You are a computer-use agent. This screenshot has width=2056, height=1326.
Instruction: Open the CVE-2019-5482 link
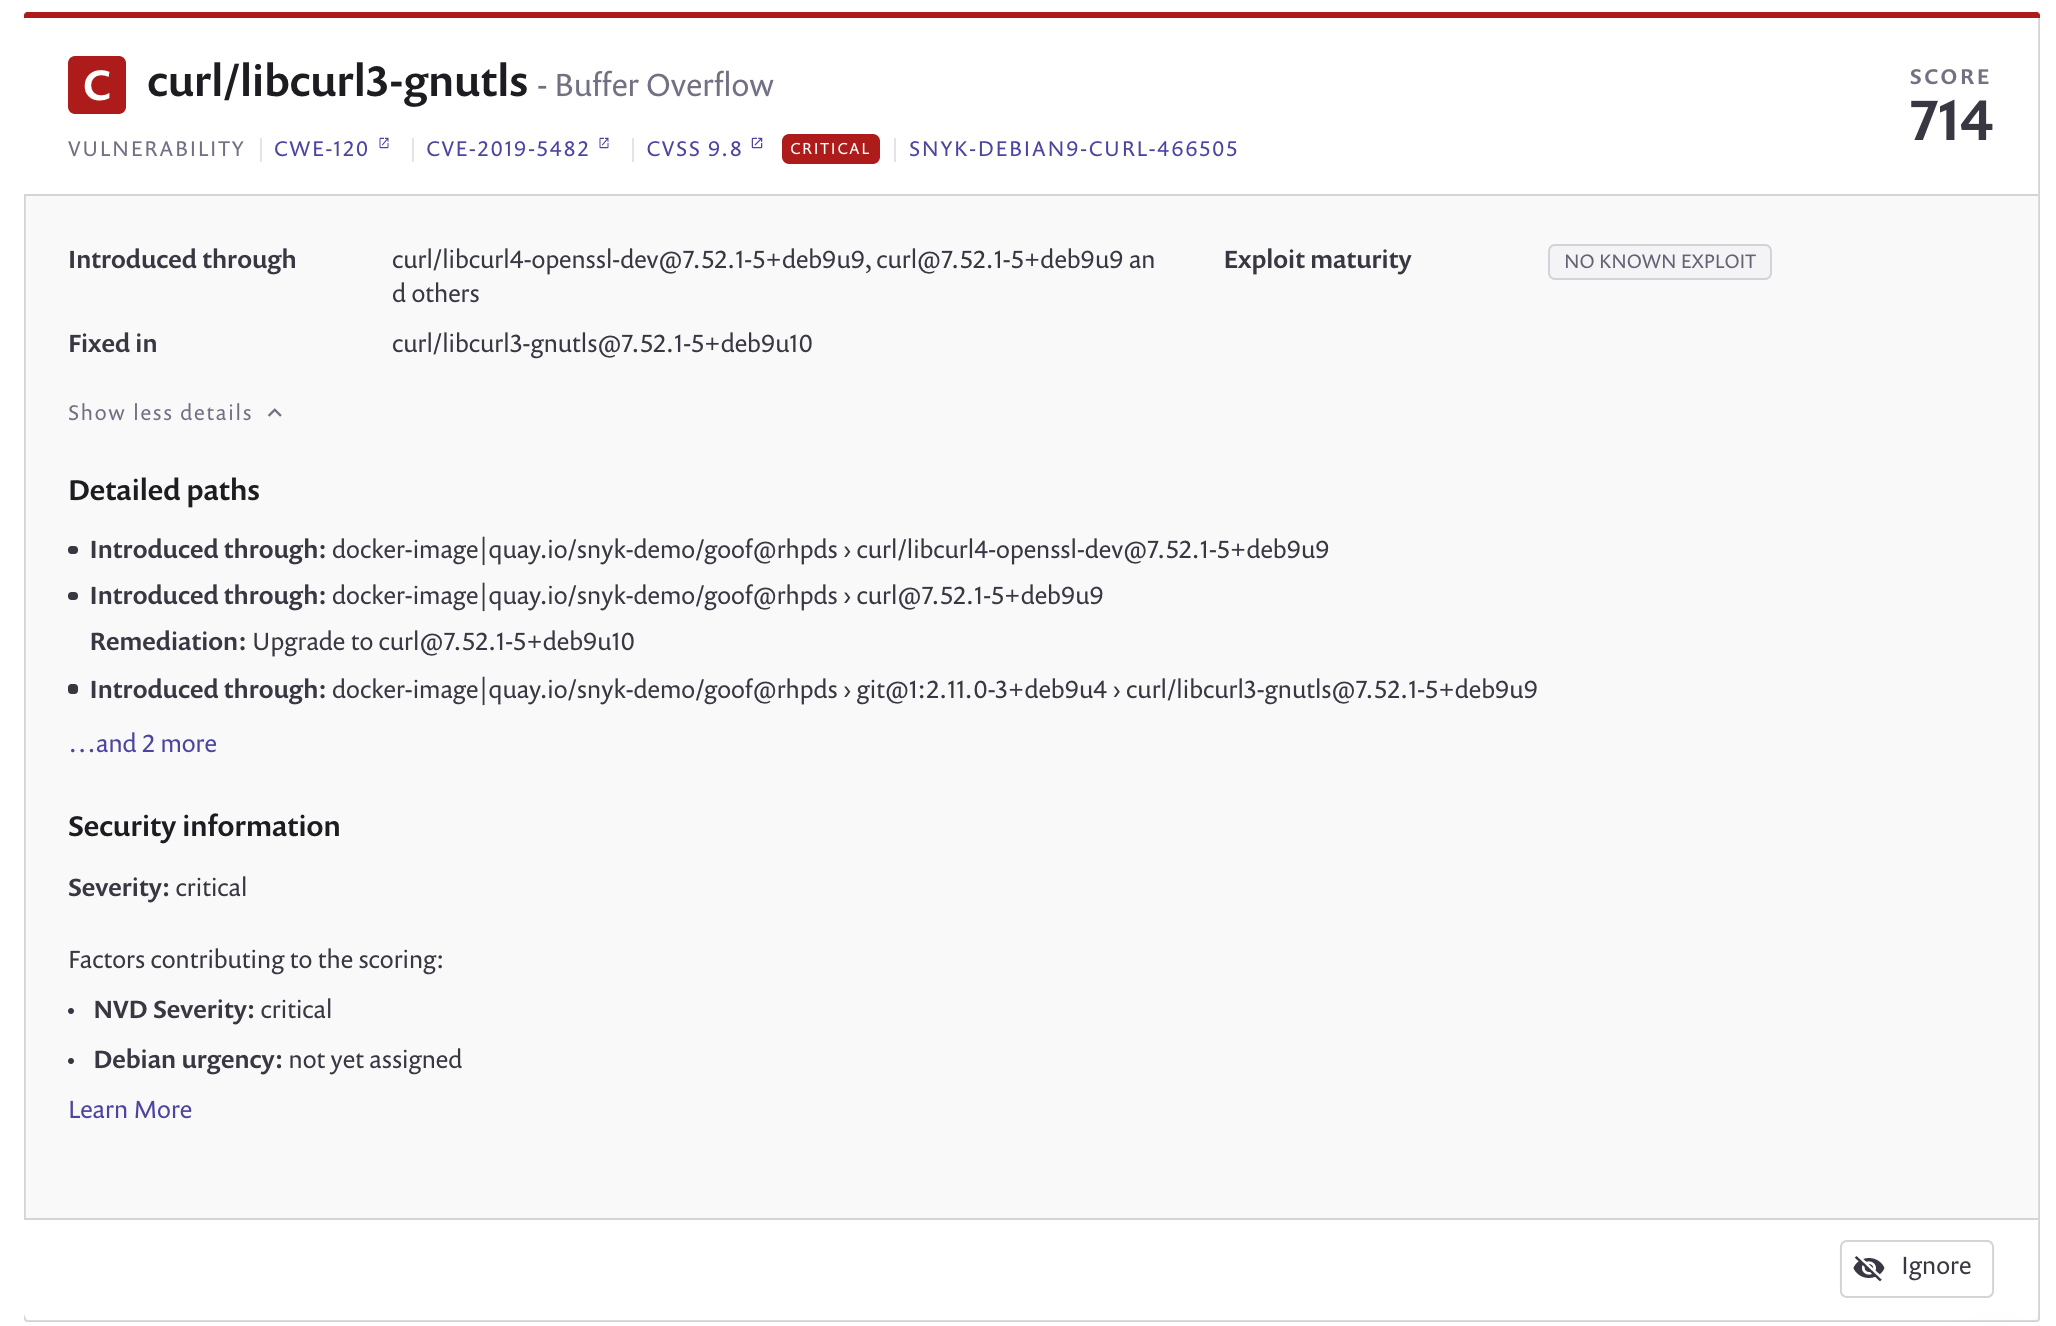coord(507,149)
